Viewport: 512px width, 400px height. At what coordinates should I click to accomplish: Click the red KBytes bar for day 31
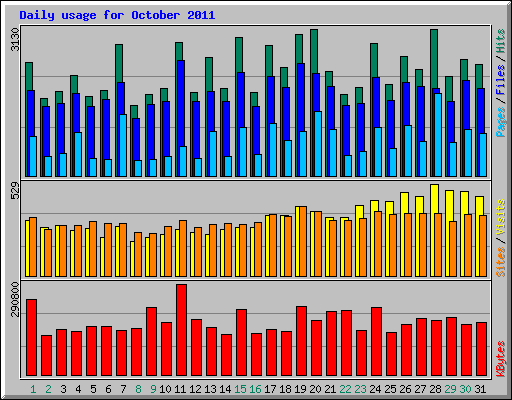[482, 349]
